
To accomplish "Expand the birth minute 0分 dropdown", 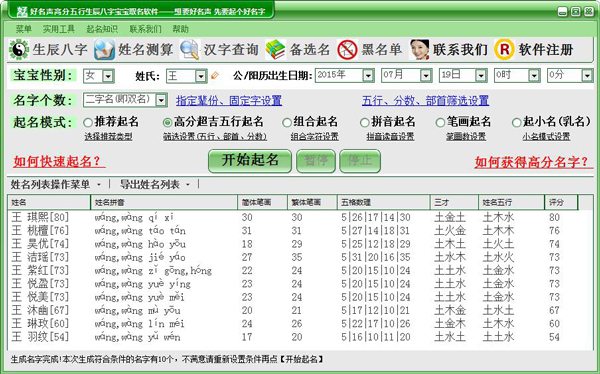I will (x=587, y=75).
